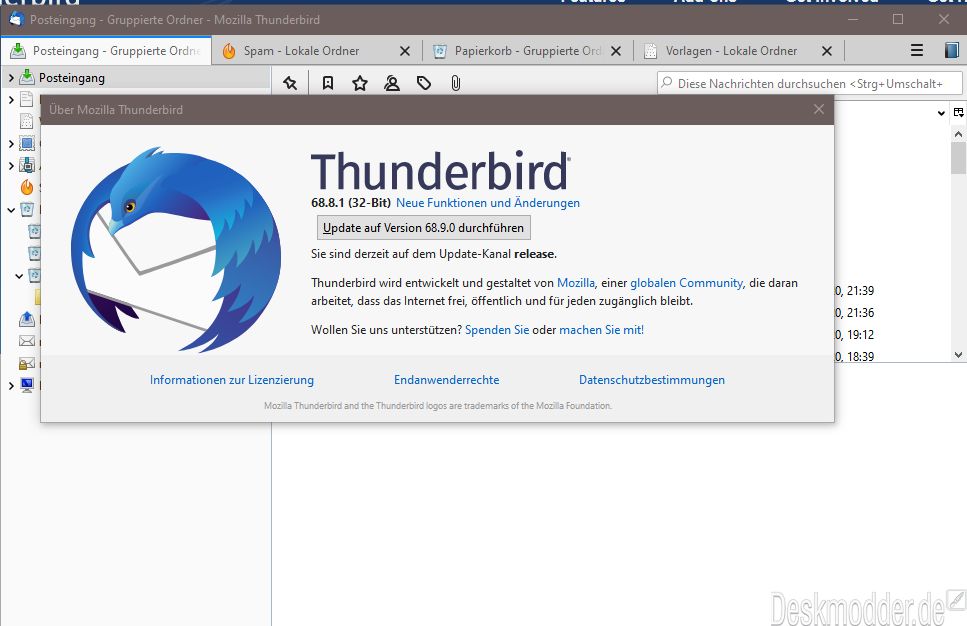The width and height of the screenshot is (967, 626).
Task: Close the Spam - Lokale Ordner tab
Action: (x=405, y=51)
